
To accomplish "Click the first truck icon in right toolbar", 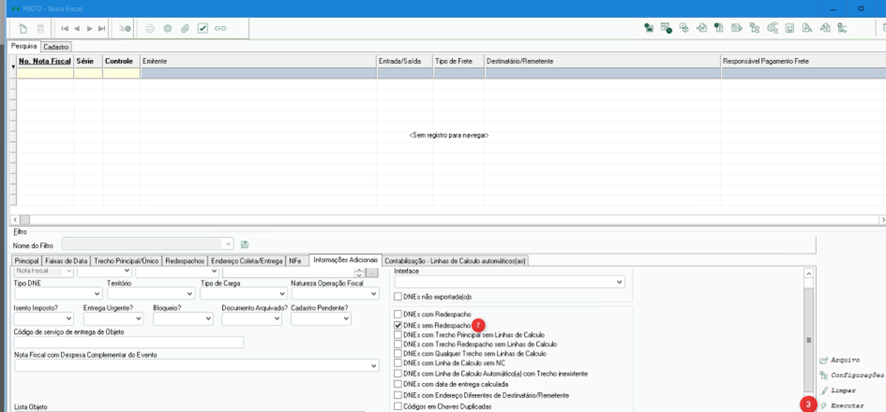I will click(649, 28).
